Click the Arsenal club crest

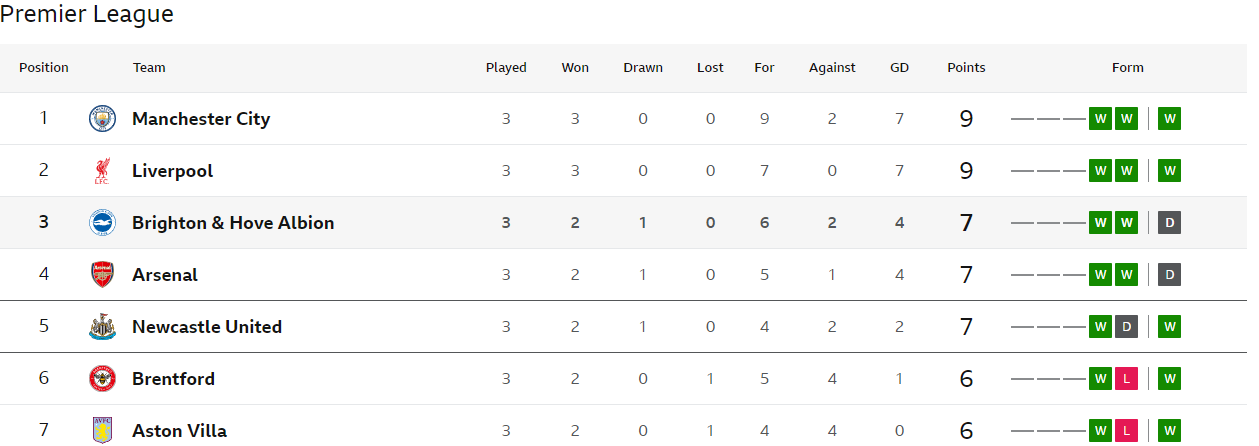click(102, 275)
